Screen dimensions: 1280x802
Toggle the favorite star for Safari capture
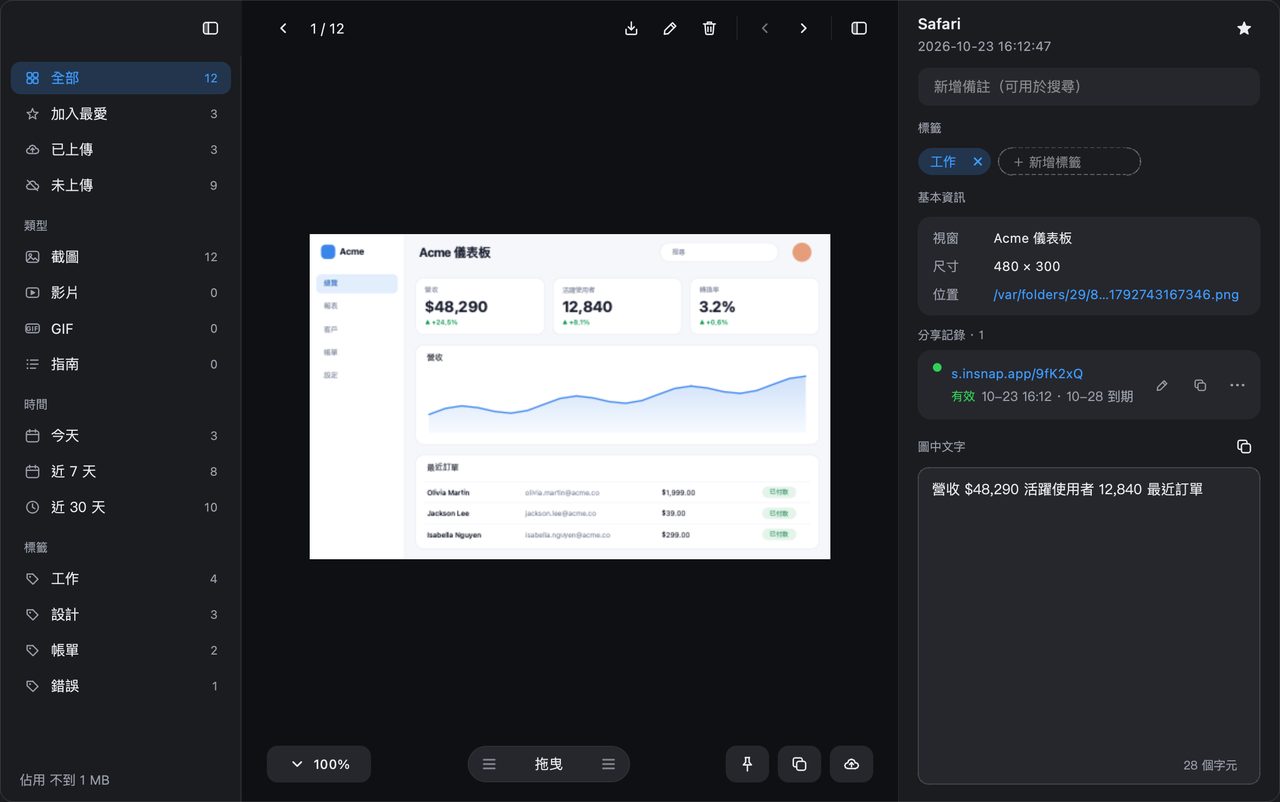1244,28
